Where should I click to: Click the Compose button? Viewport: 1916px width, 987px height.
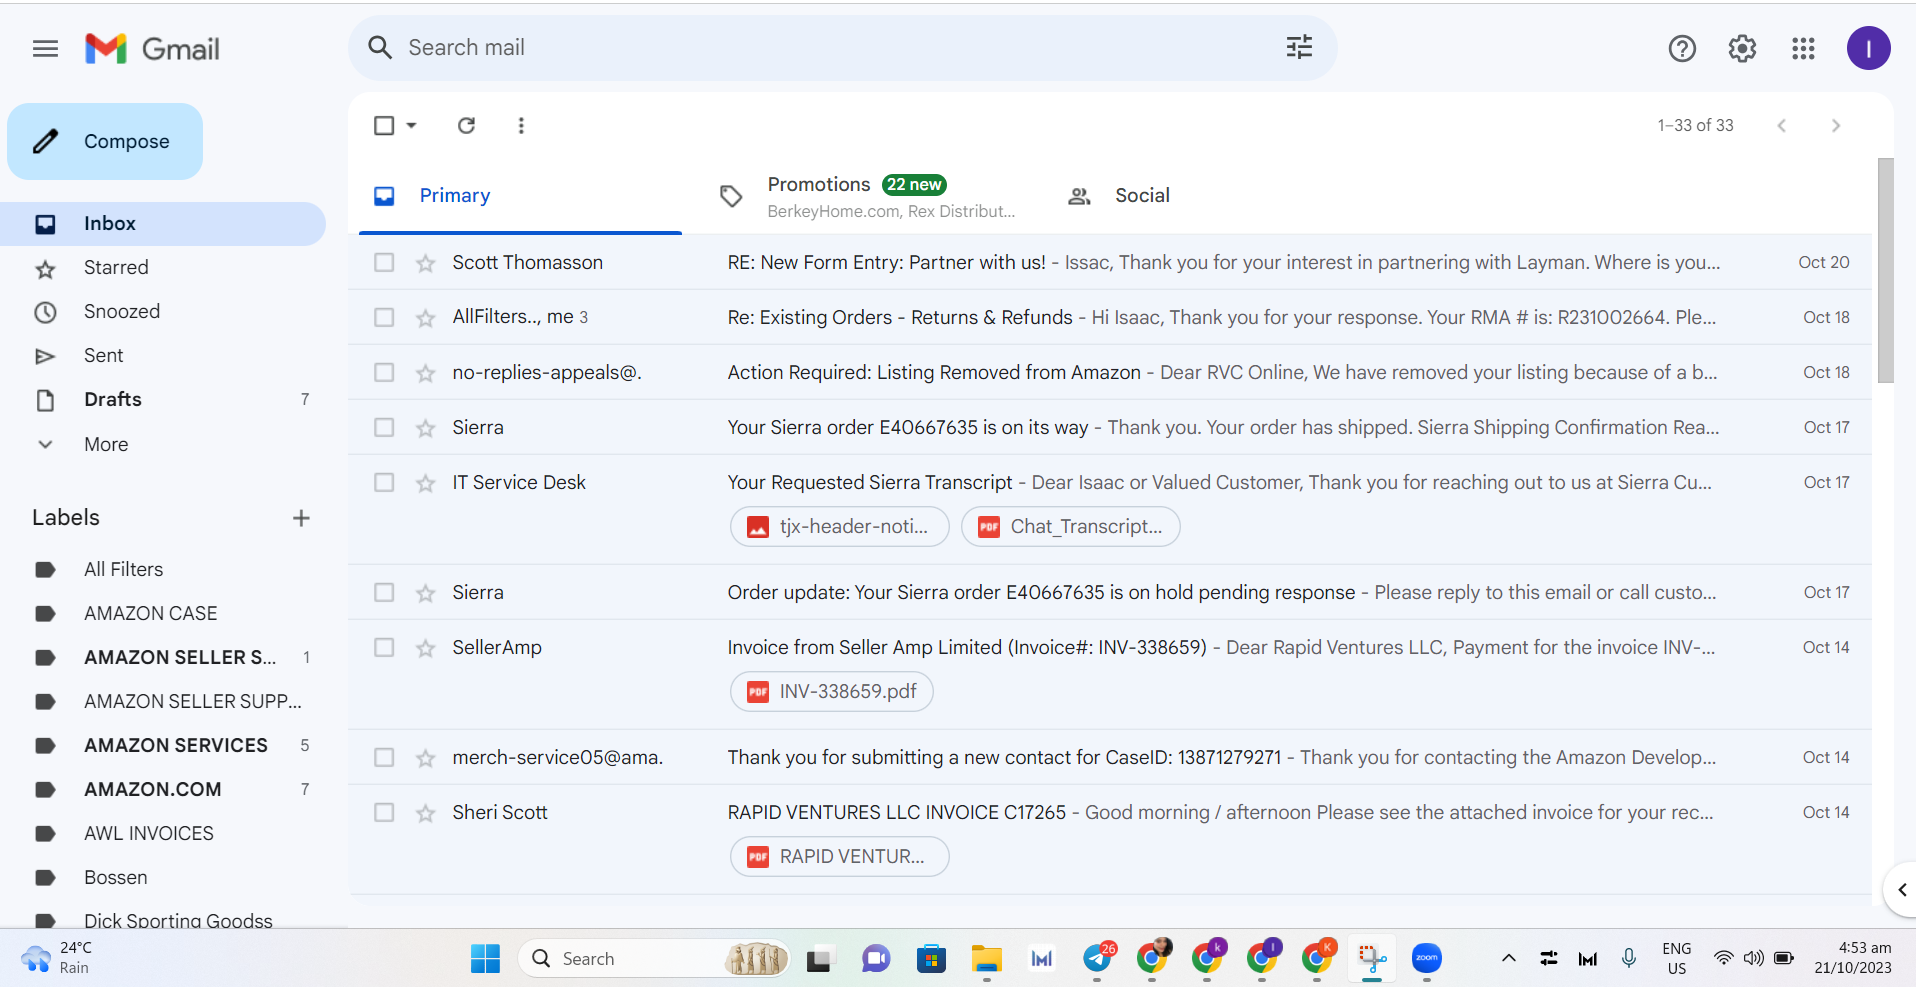point(105,141)
